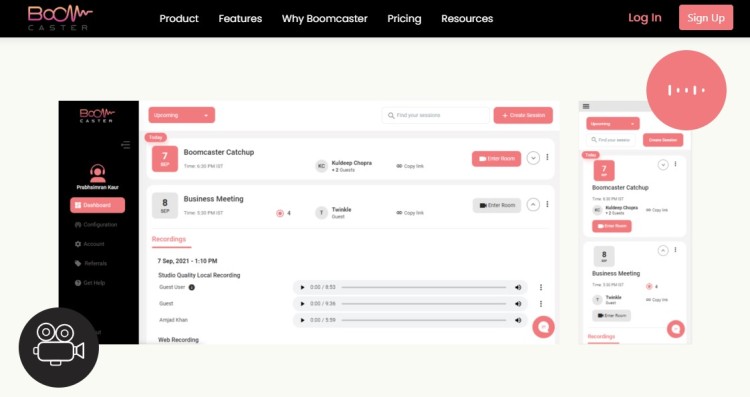Click the black video camera circle icon
This screenshot has width=750, height=397.
59,347
